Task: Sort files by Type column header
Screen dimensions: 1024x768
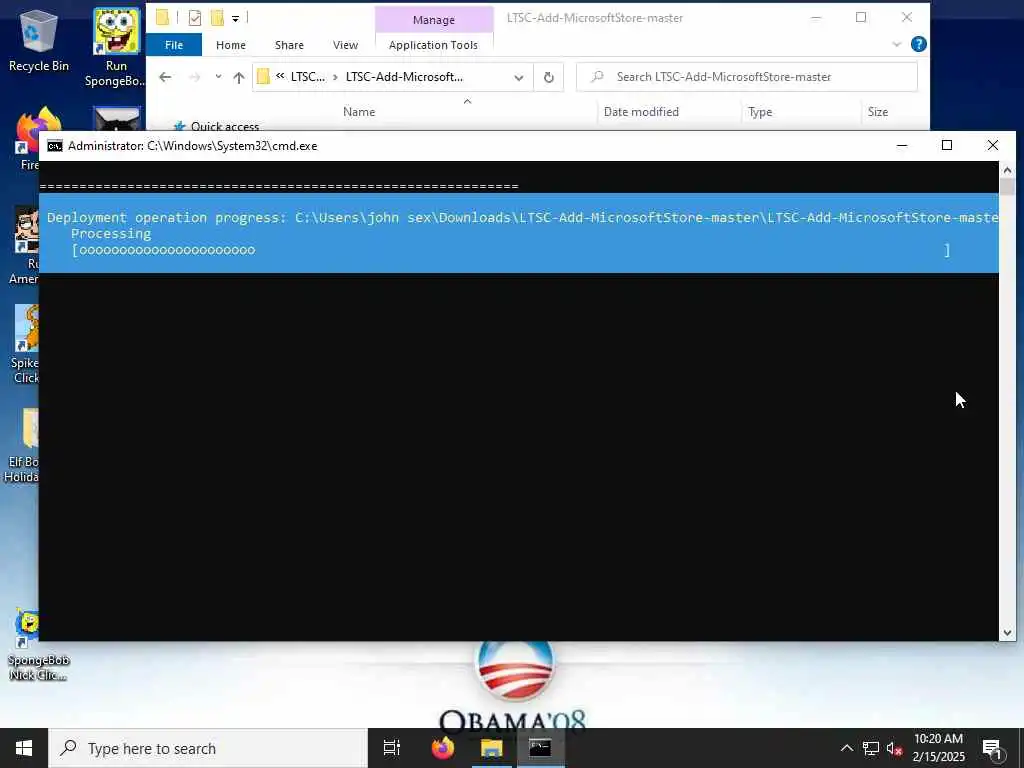Action: pyautogui.click(x=760, y=112)
